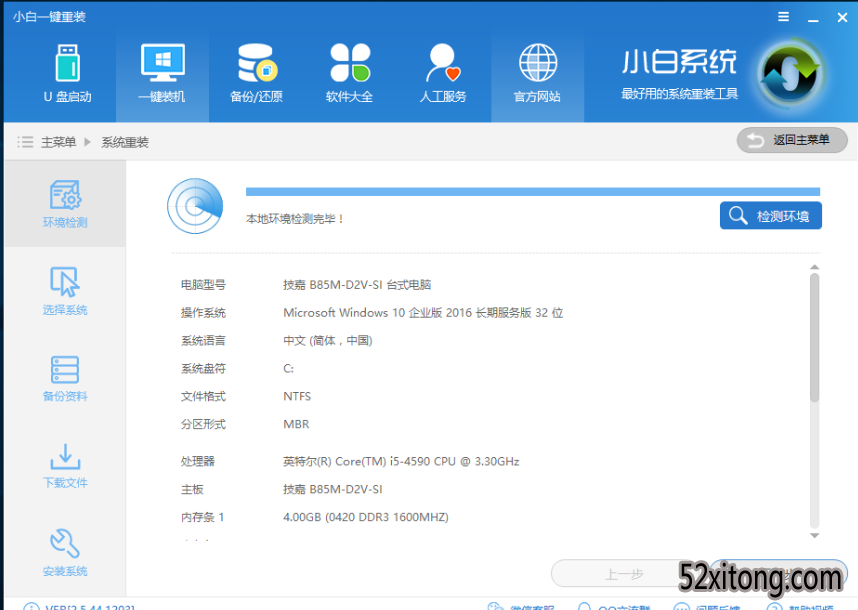The image size is (858, 610).
Task: Click the 主菜单 breadcrumb
Action: (59, 142)
